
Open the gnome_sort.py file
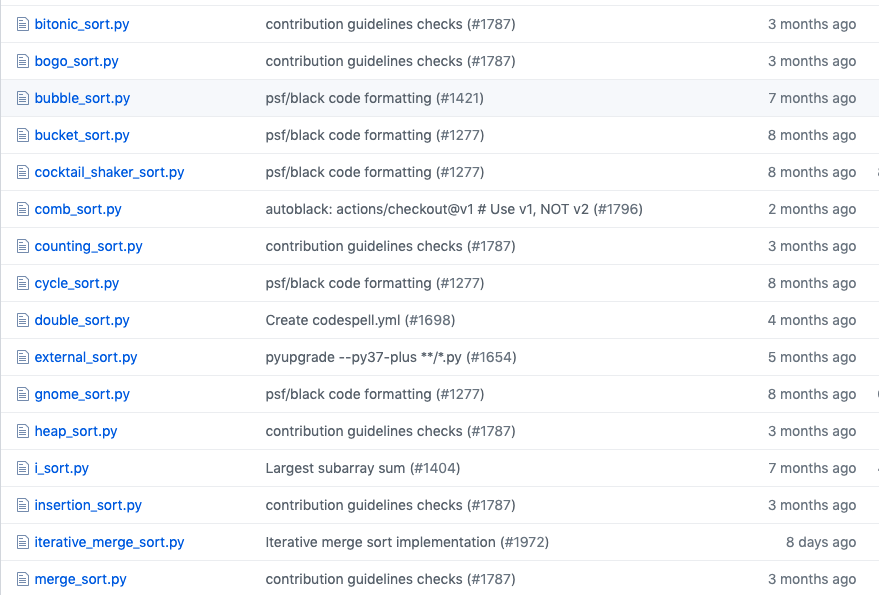pos(82,394)
